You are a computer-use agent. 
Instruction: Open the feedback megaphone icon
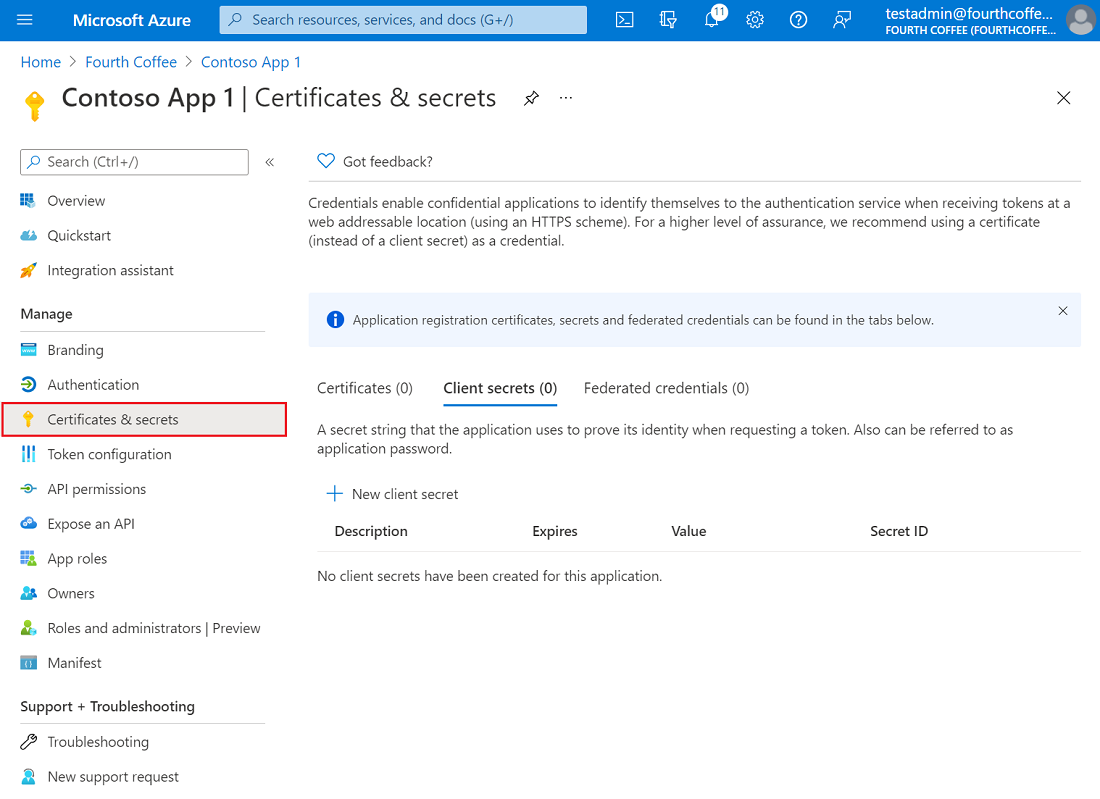point(842,19)
